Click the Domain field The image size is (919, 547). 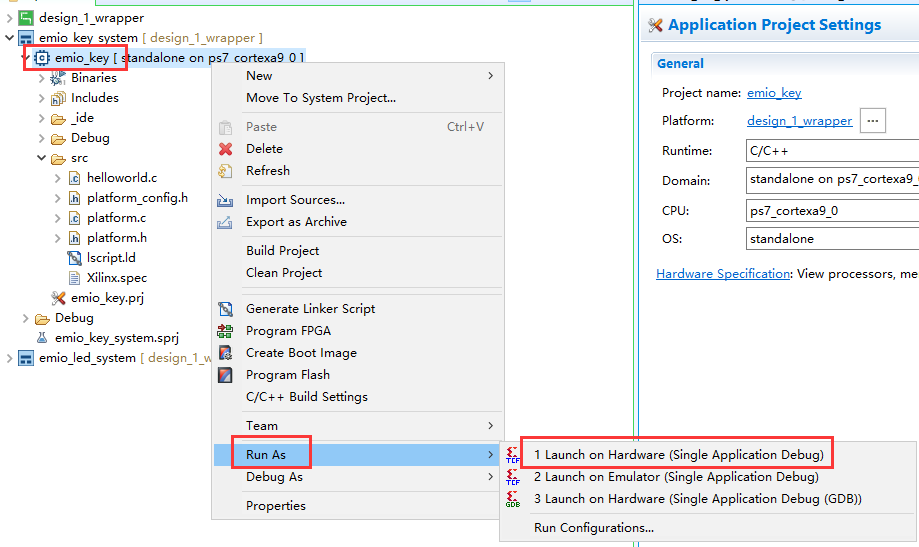tap(832, 179)
